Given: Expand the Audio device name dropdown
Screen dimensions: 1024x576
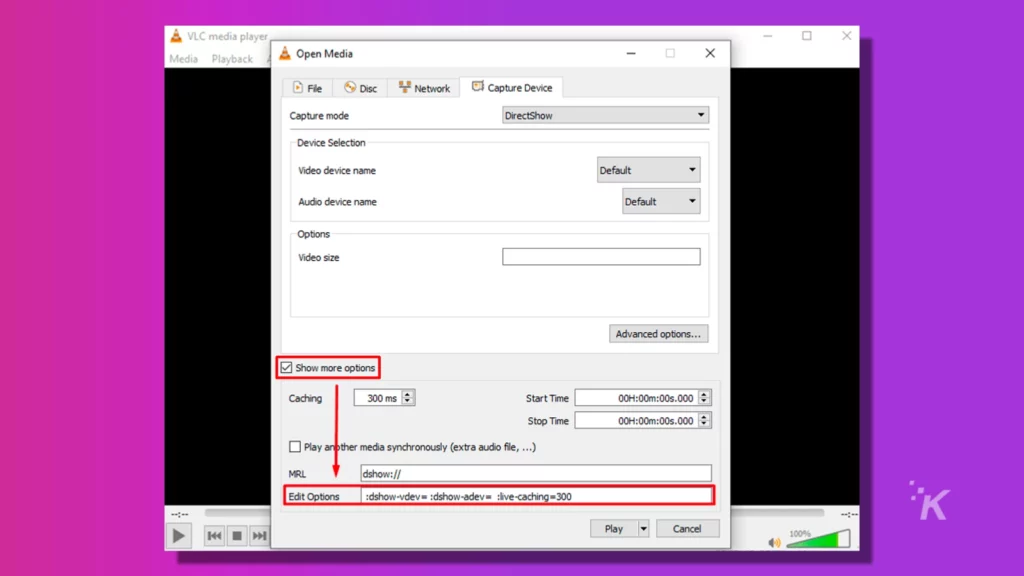Looking at the screenshot, I should 661,202.
